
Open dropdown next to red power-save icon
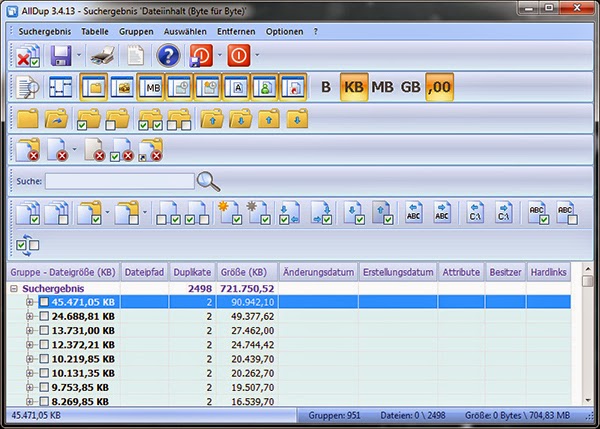220,55
